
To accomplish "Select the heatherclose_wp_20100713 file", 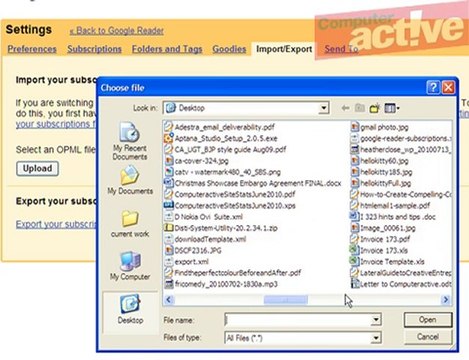I will click(x=401, y=149).
